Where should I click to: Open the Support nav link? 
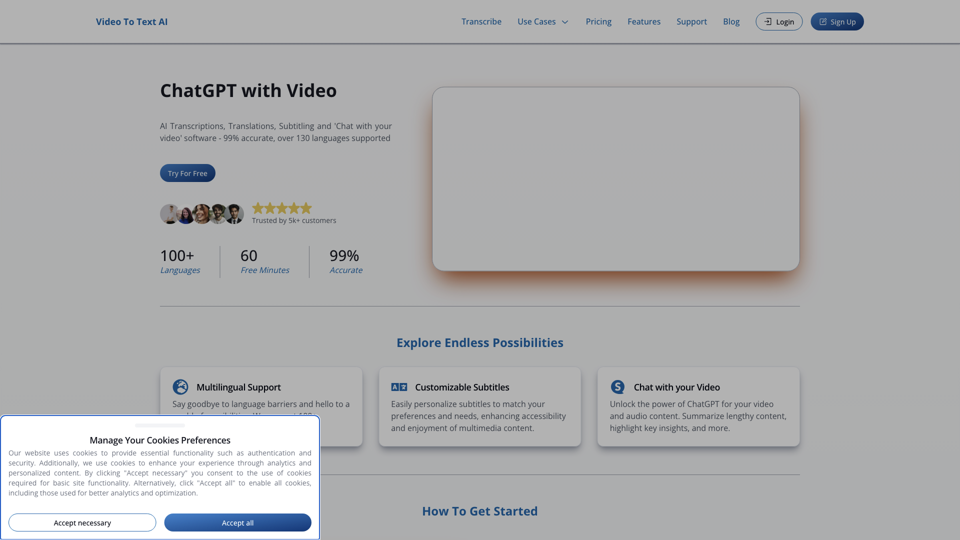tap(691, 21)
